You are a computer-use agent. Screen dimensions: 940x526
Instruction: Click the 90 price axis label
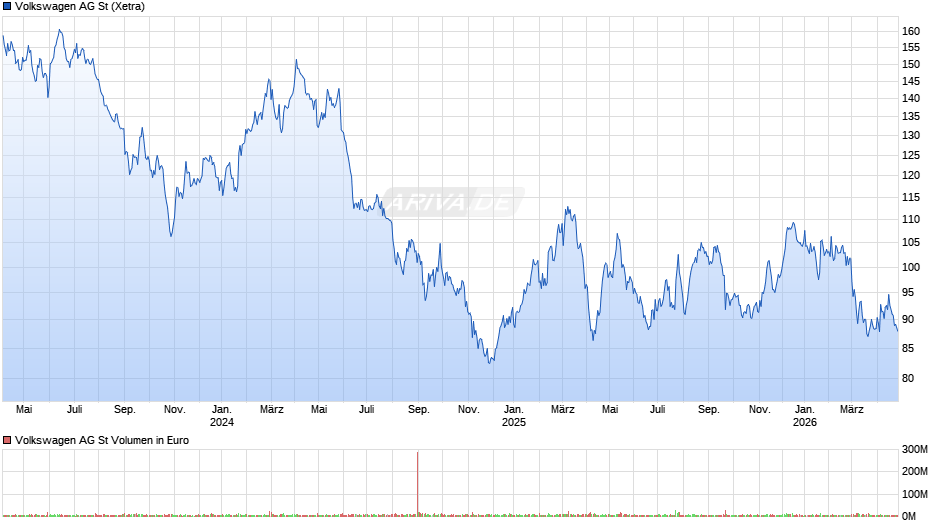[x=908, y=320]
